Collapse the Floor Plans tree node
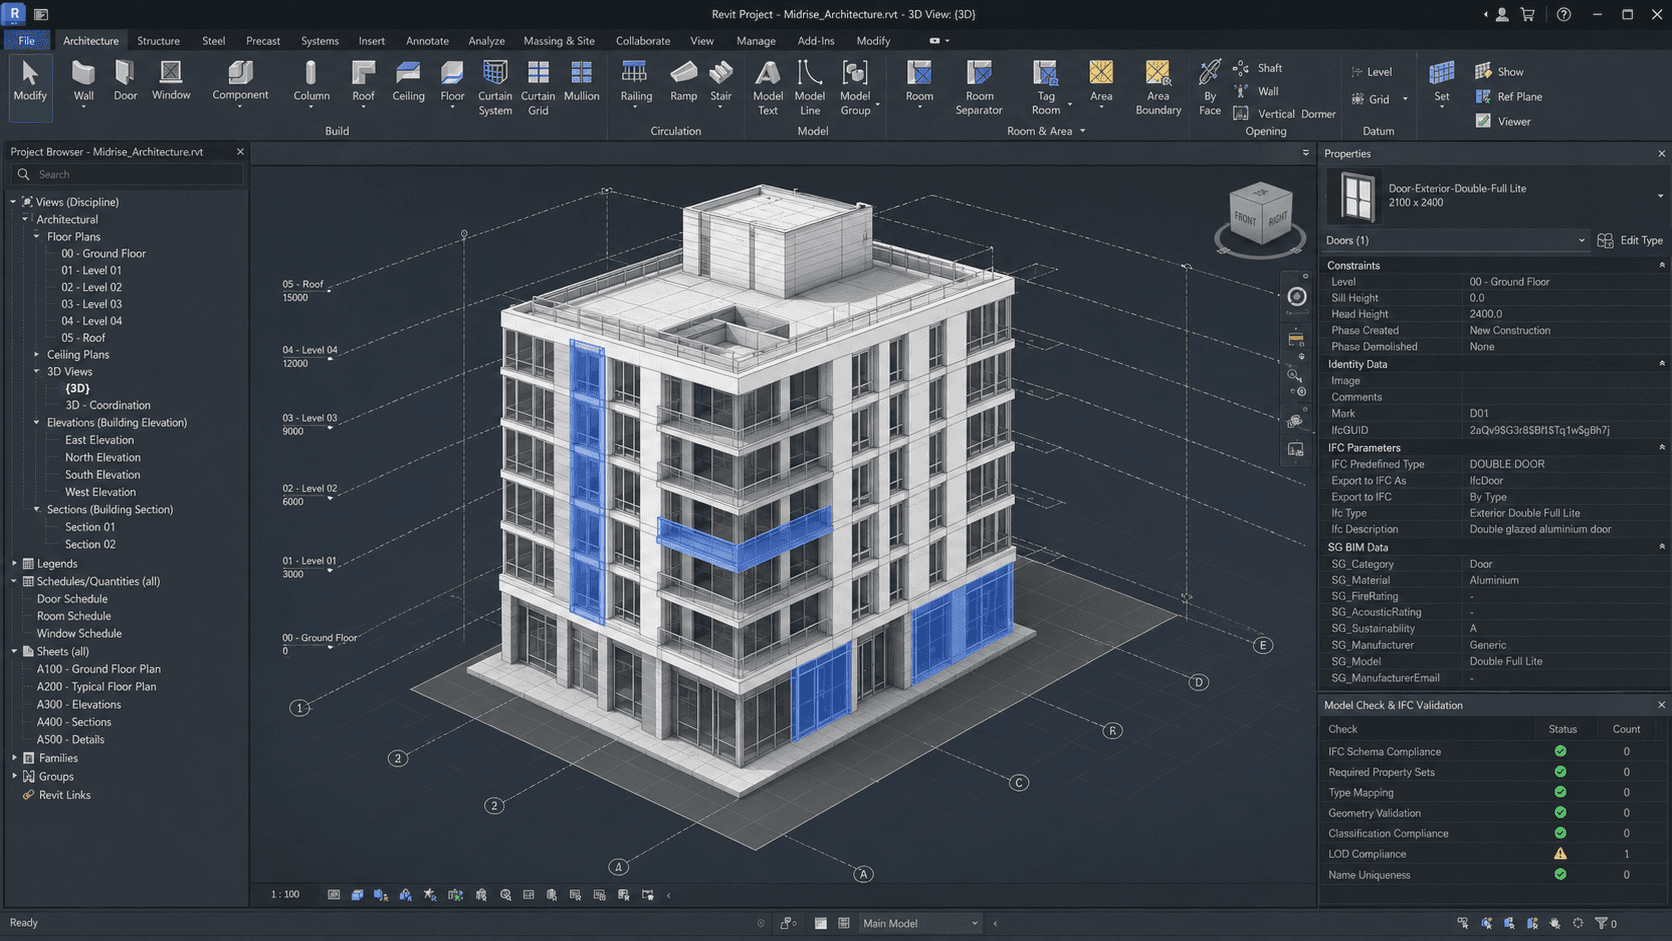 (x=37, y=237)
